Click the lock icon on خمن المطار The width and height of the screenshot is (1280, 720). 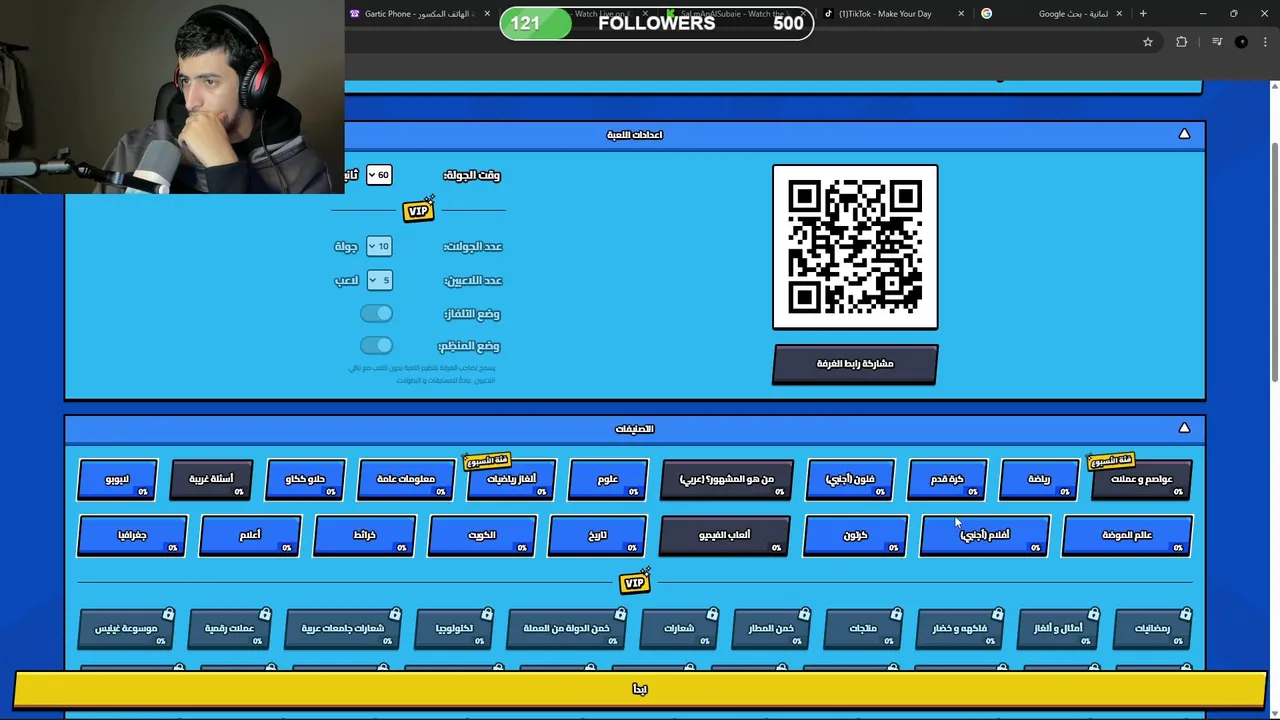(x=804, y=614)
